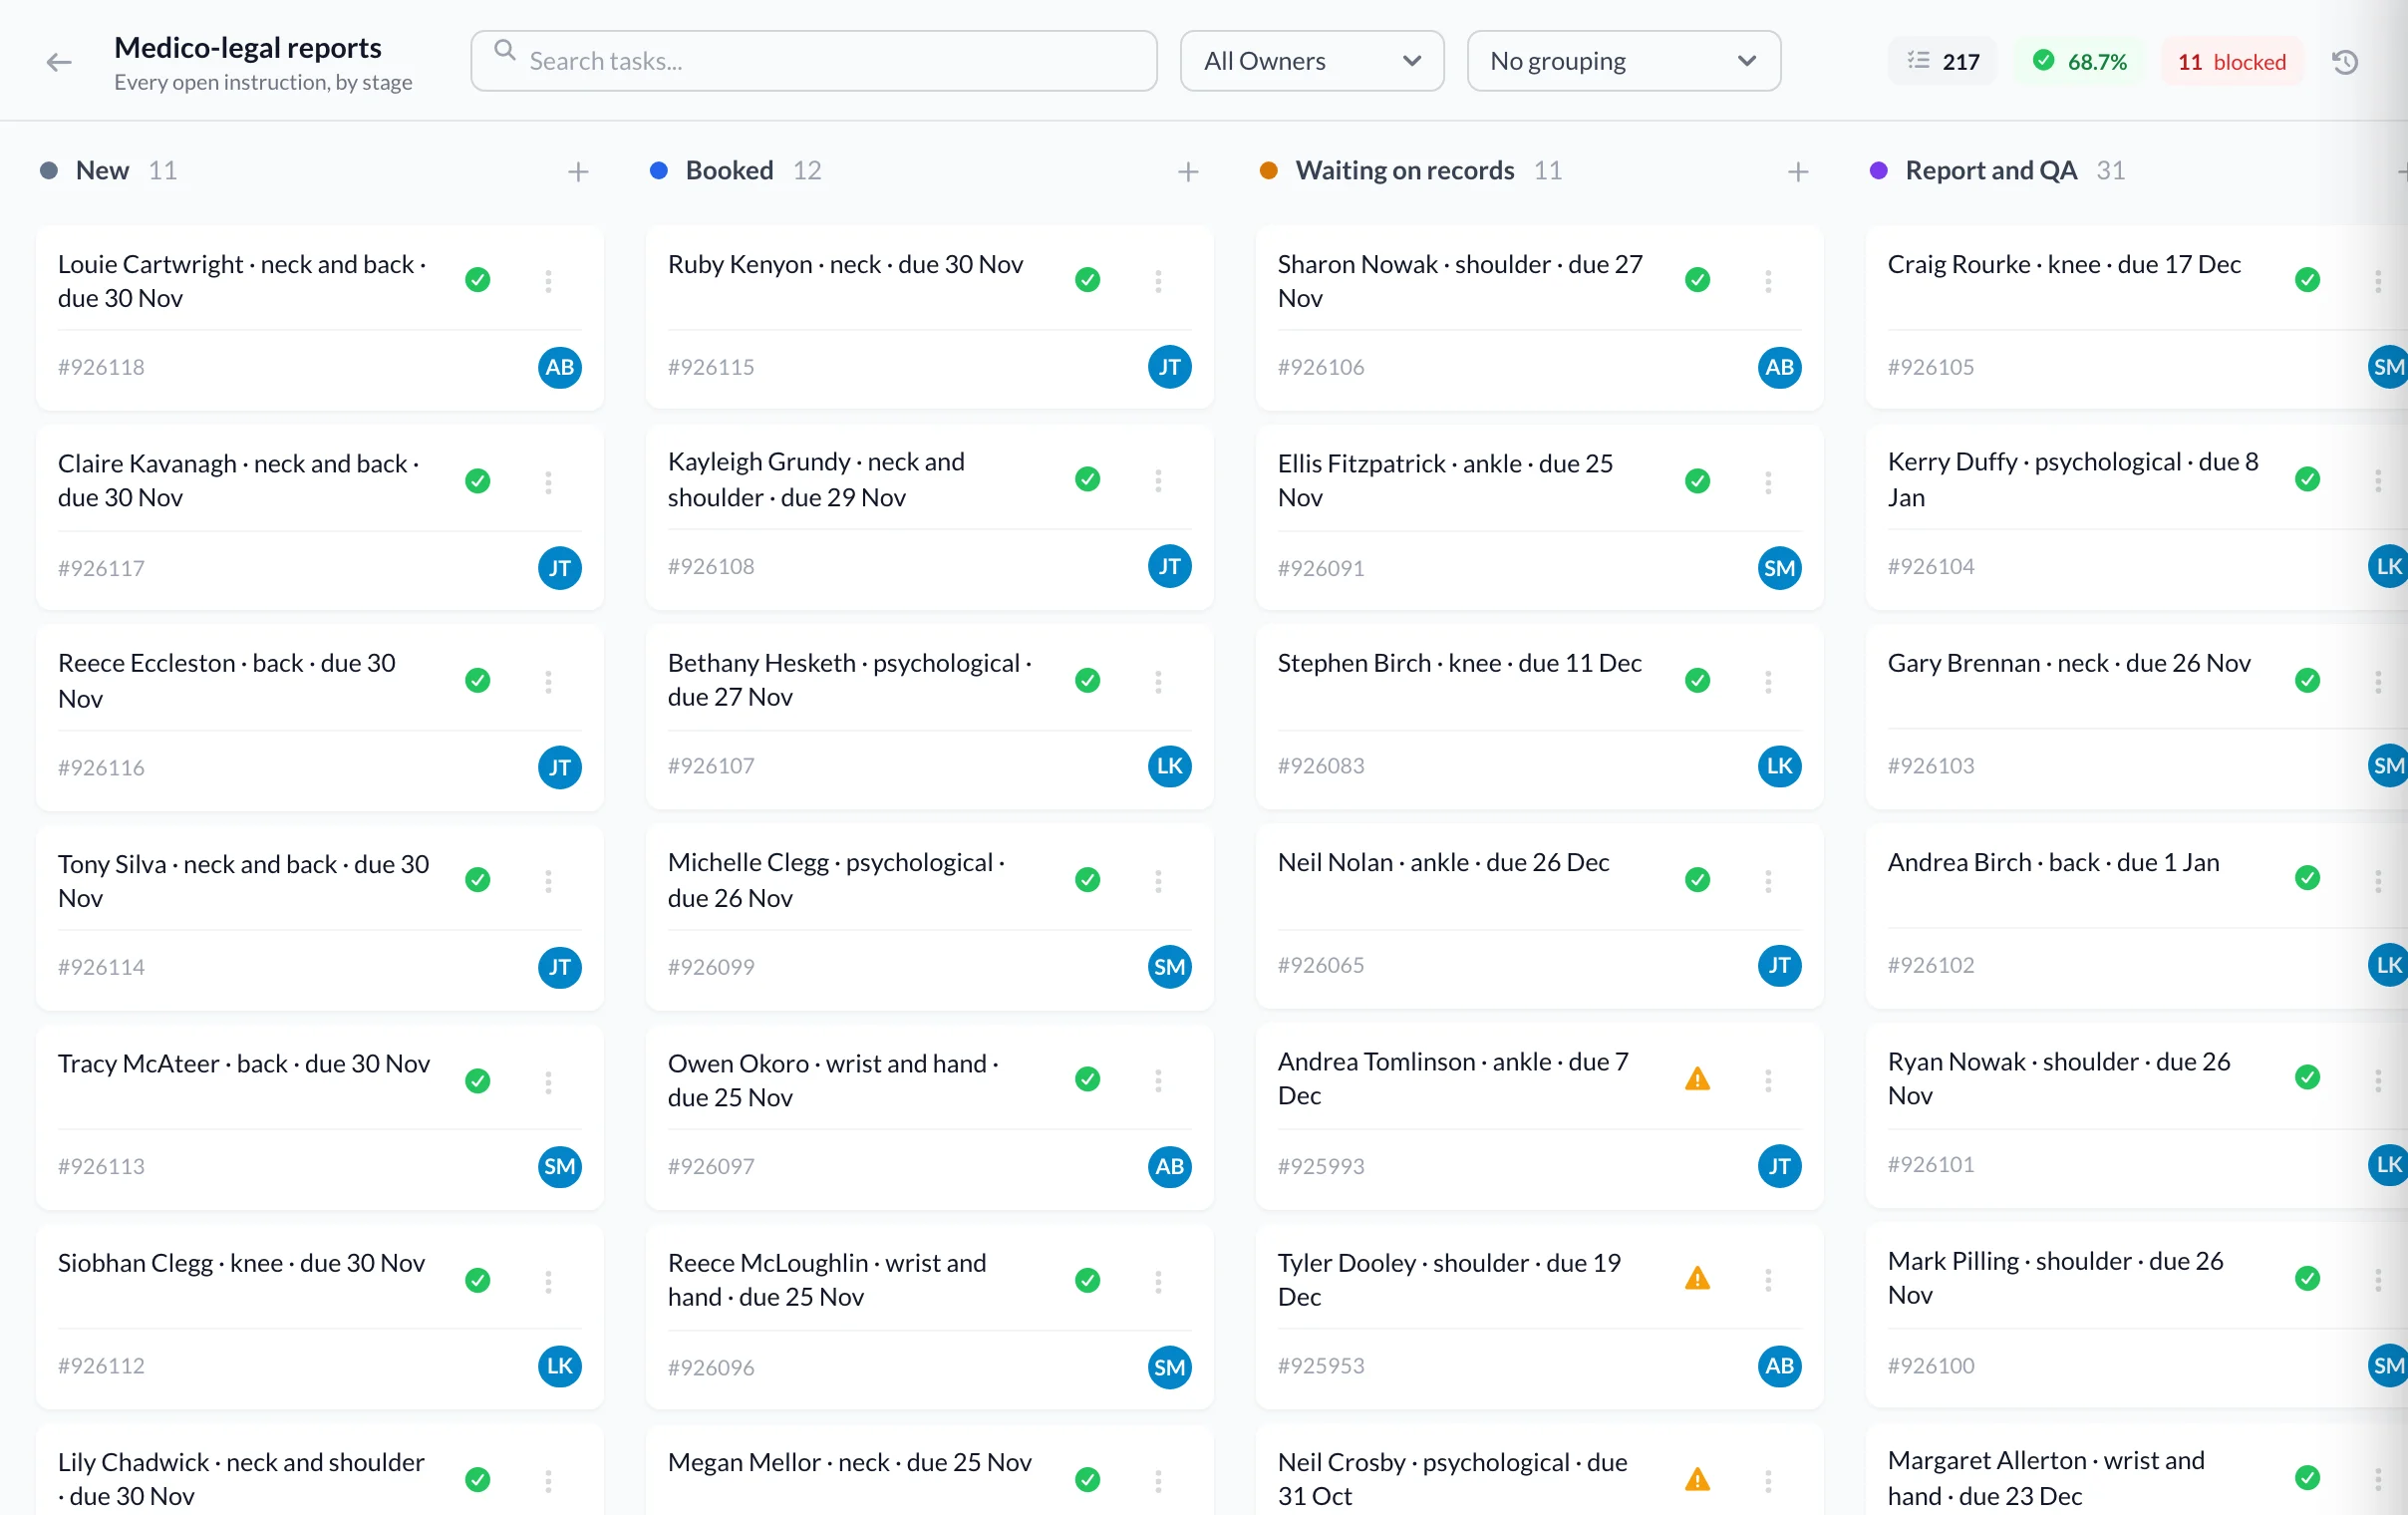Toggle the green check on Reece Eccleston card
Image resolution: width=2408 pixels, height=1515 pixels.
coord(478,680)
